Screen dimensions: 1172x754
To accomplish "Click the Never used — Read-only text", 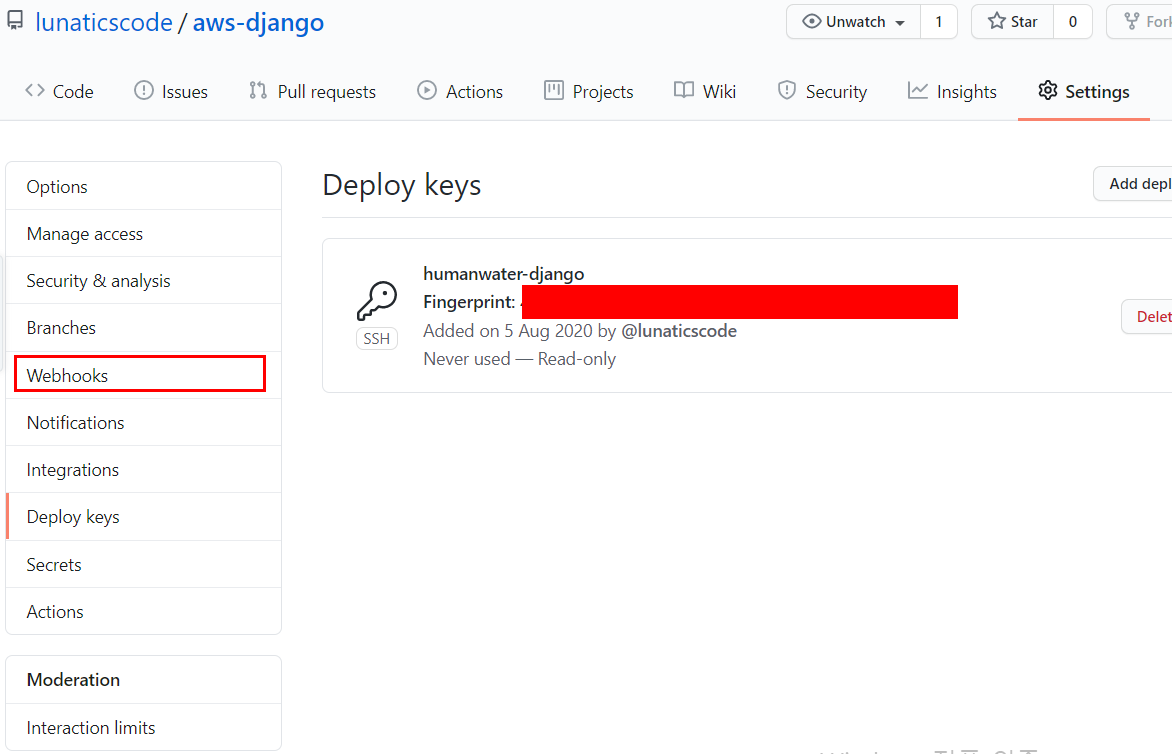I will pyautogui.click(x=519, y=359).
